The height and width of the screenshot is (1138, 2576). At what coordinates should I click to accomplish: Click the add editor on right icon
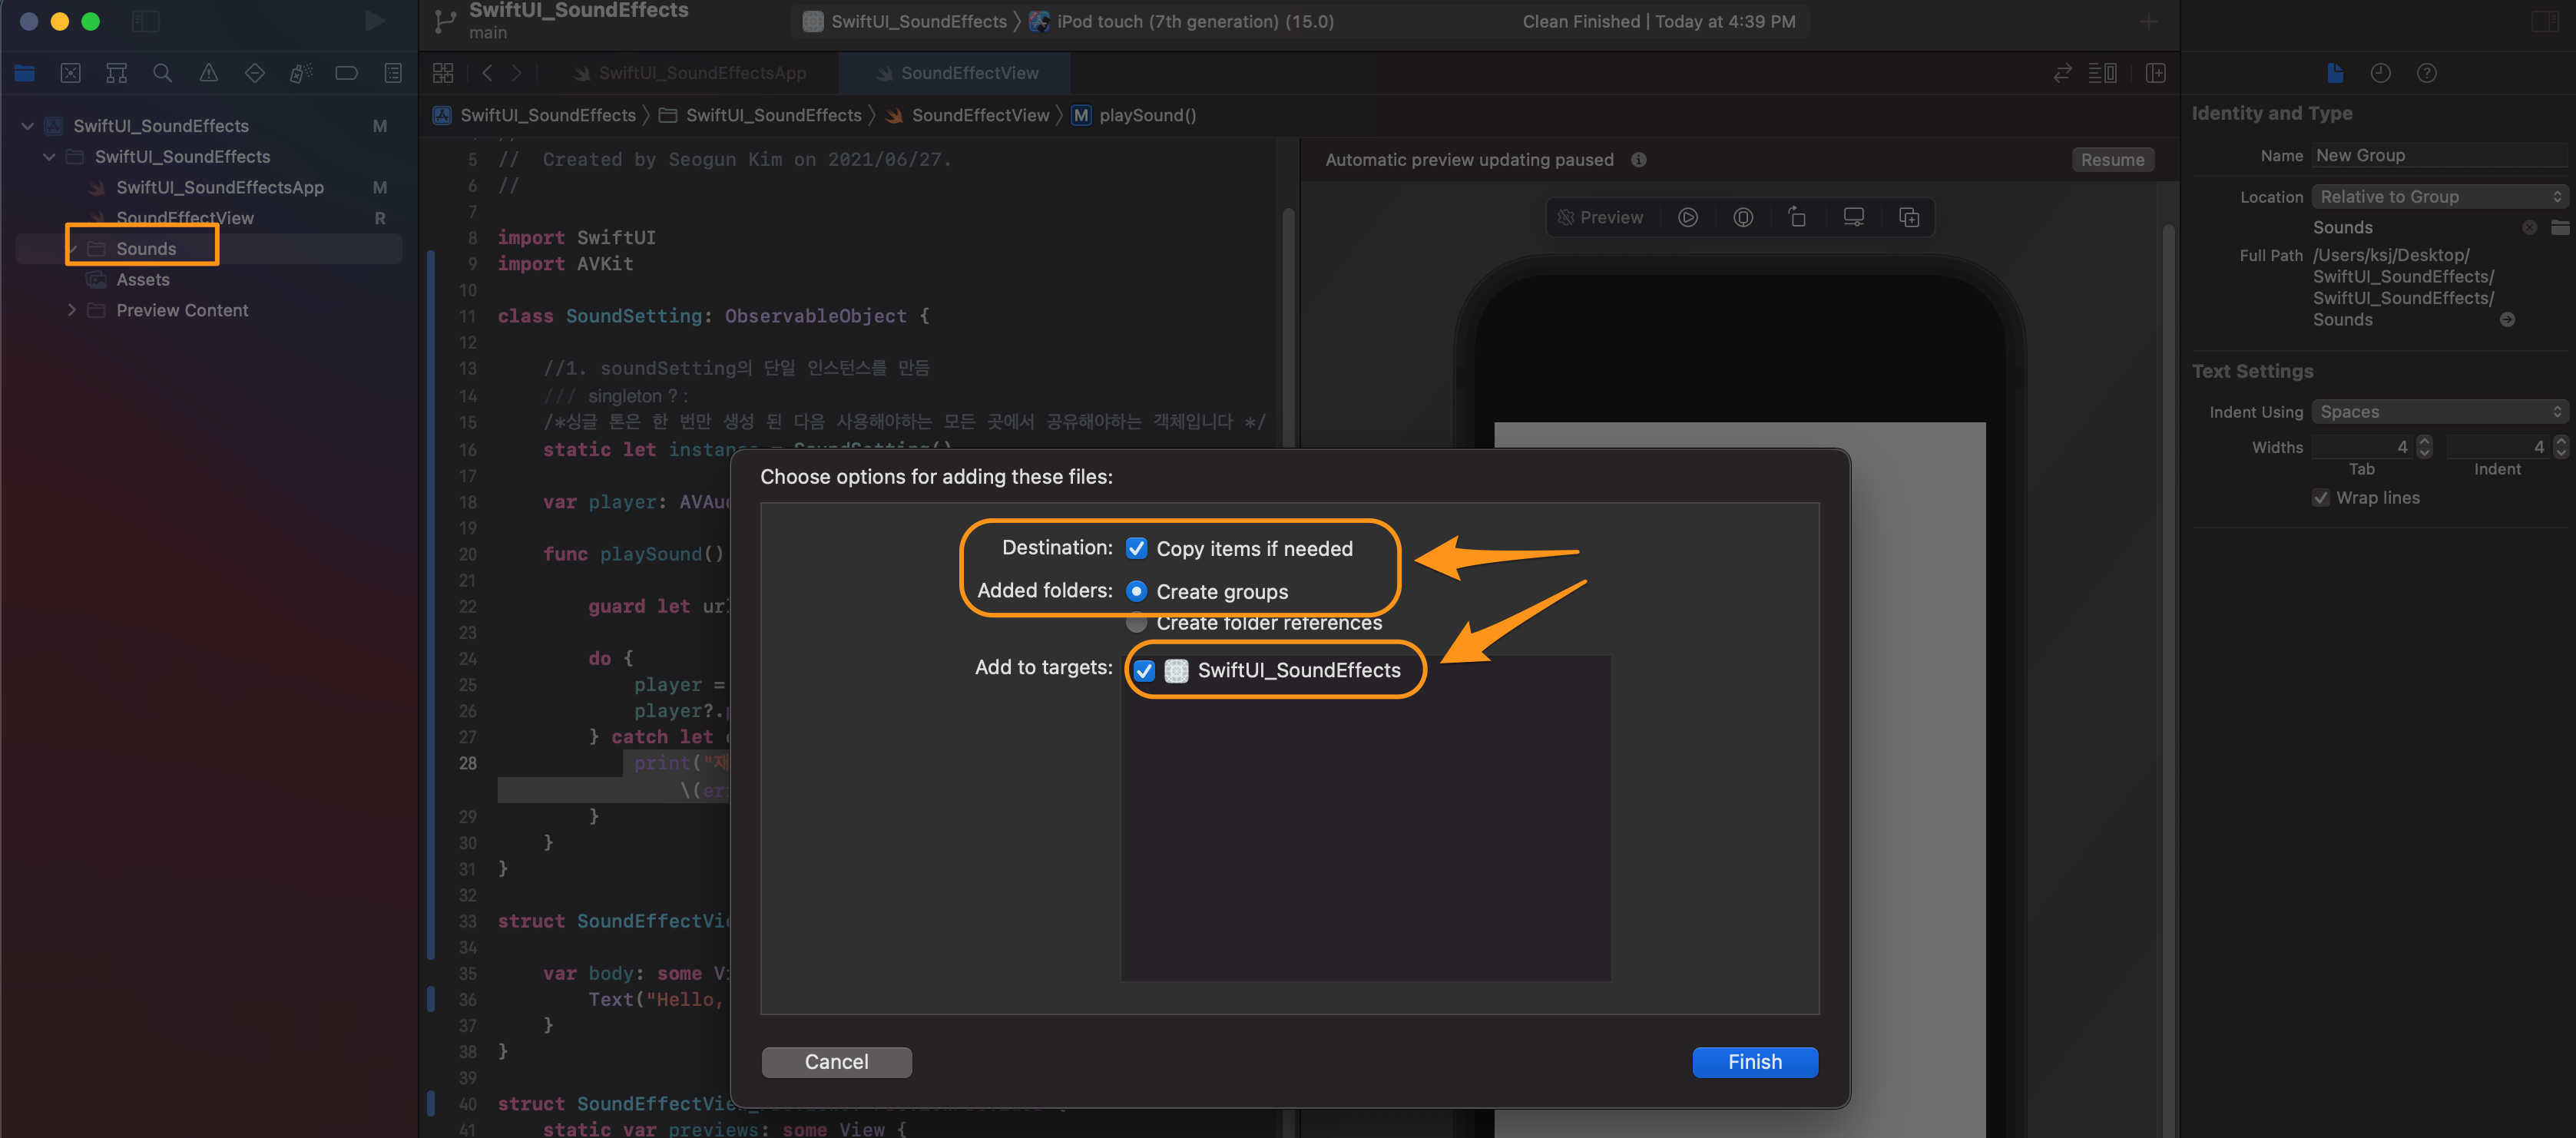pos(2155,73)
